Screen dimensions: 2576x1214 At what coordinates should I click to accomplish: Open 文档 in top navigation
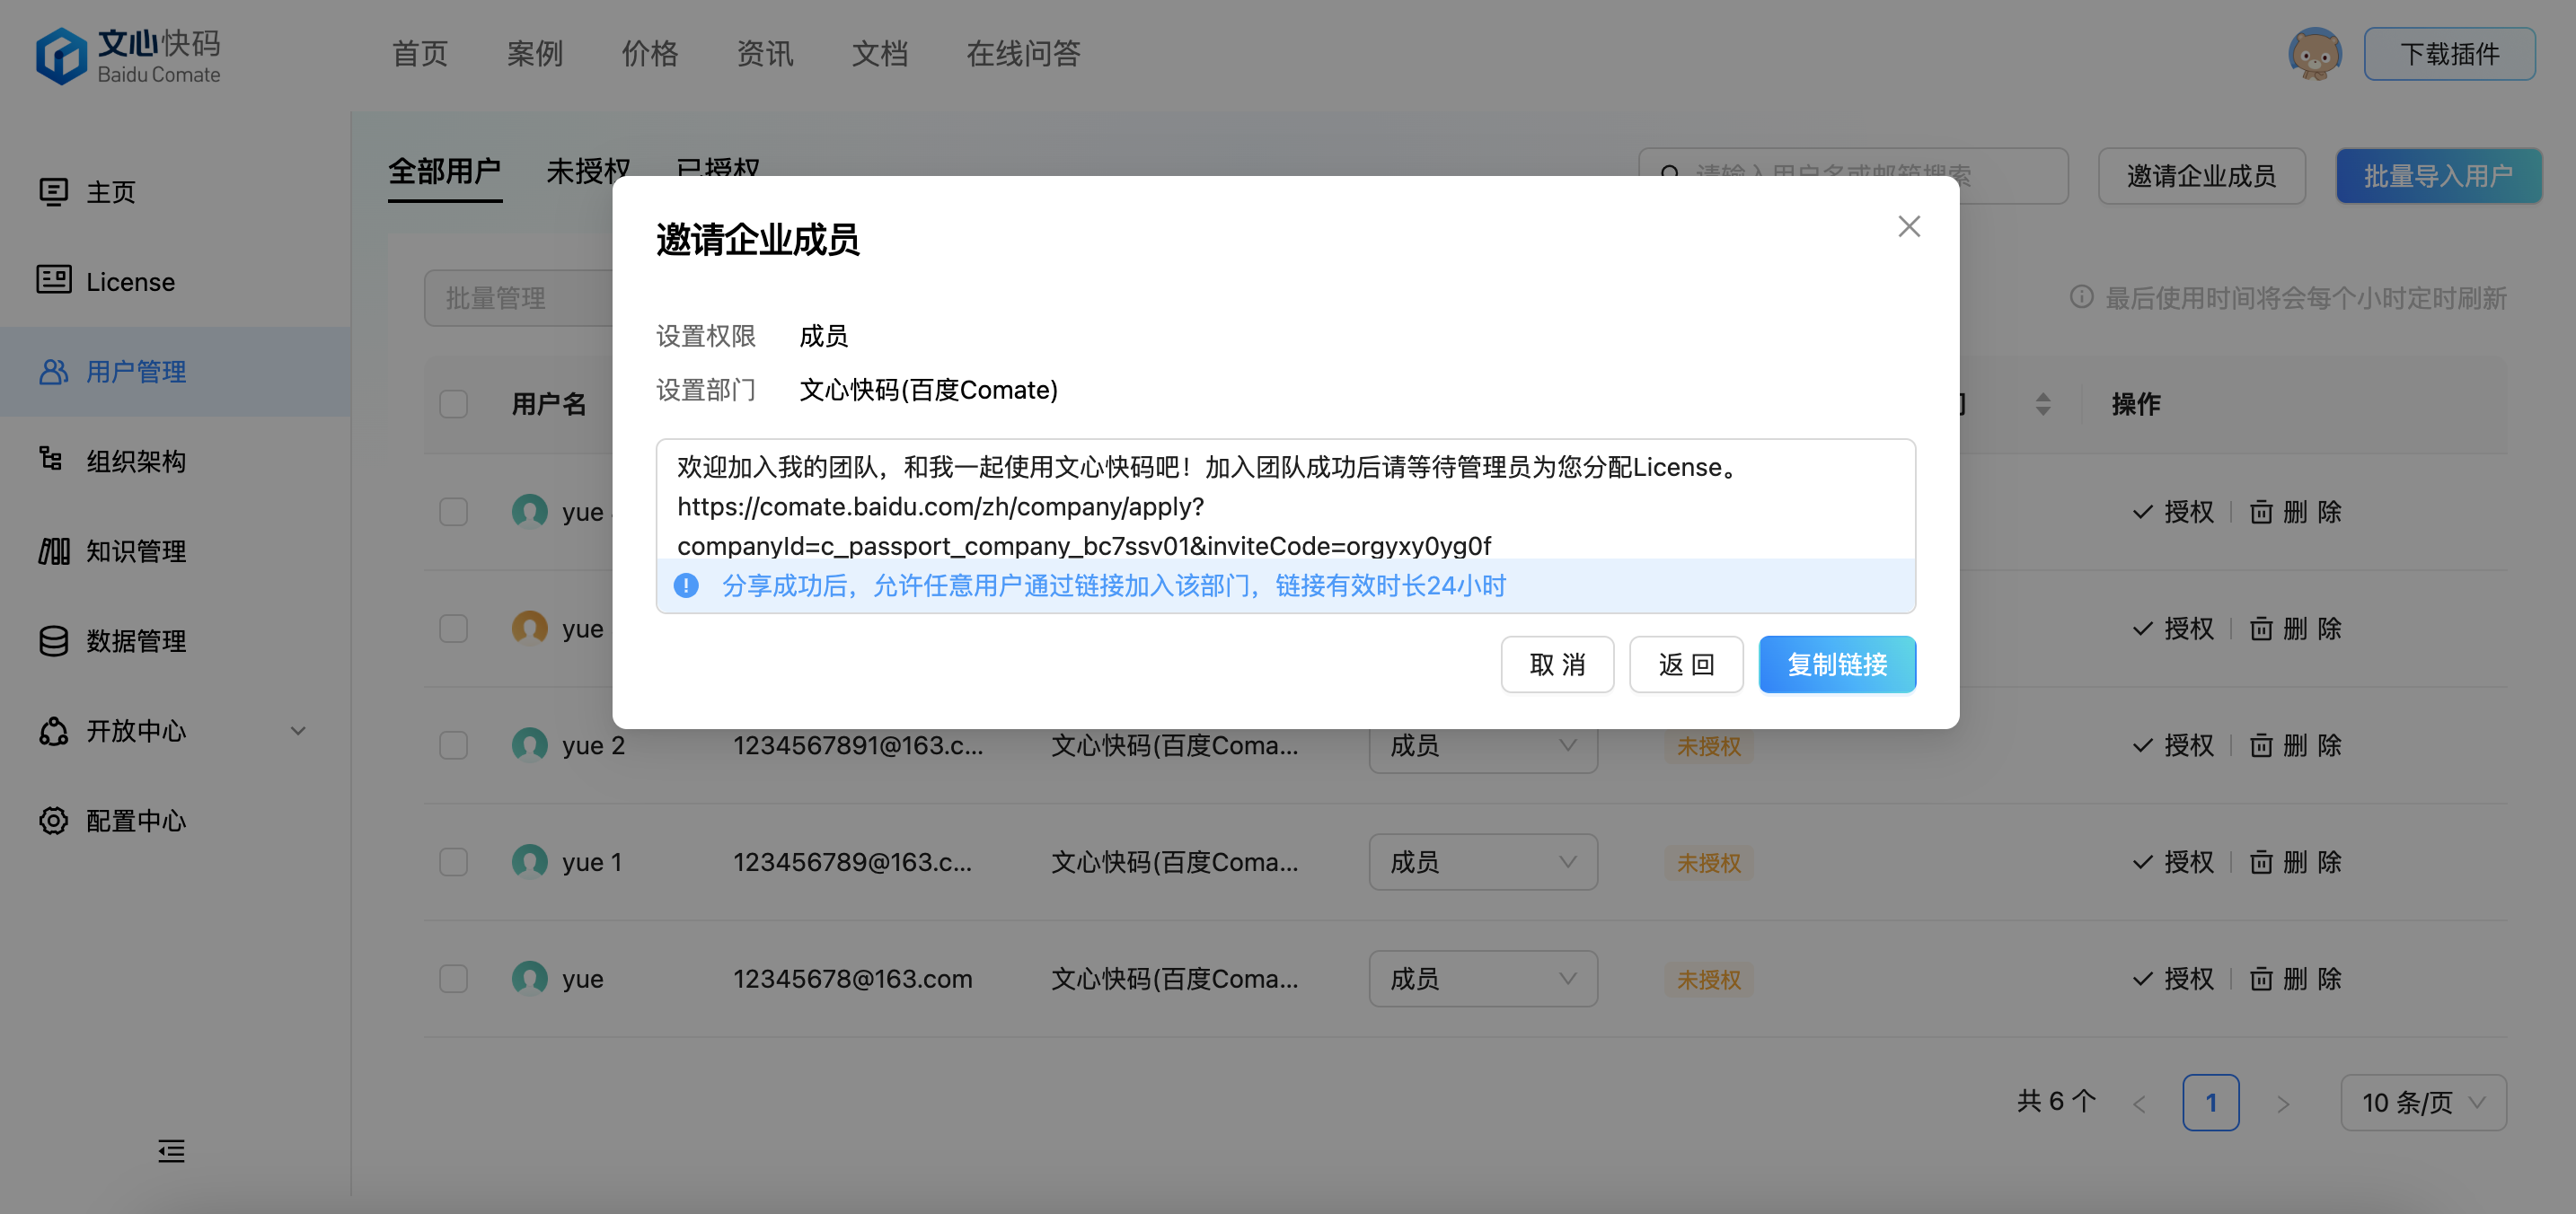pyautogui.click(x=880, y=54)
